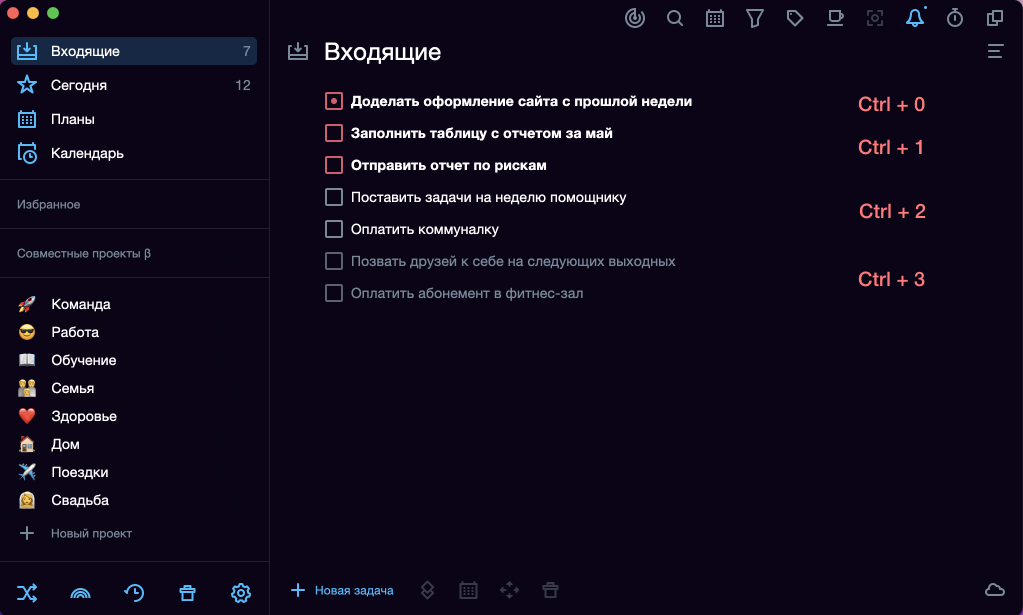
Task: Click the rainbow icon in bottom sidebar
Action: point(80,593)
